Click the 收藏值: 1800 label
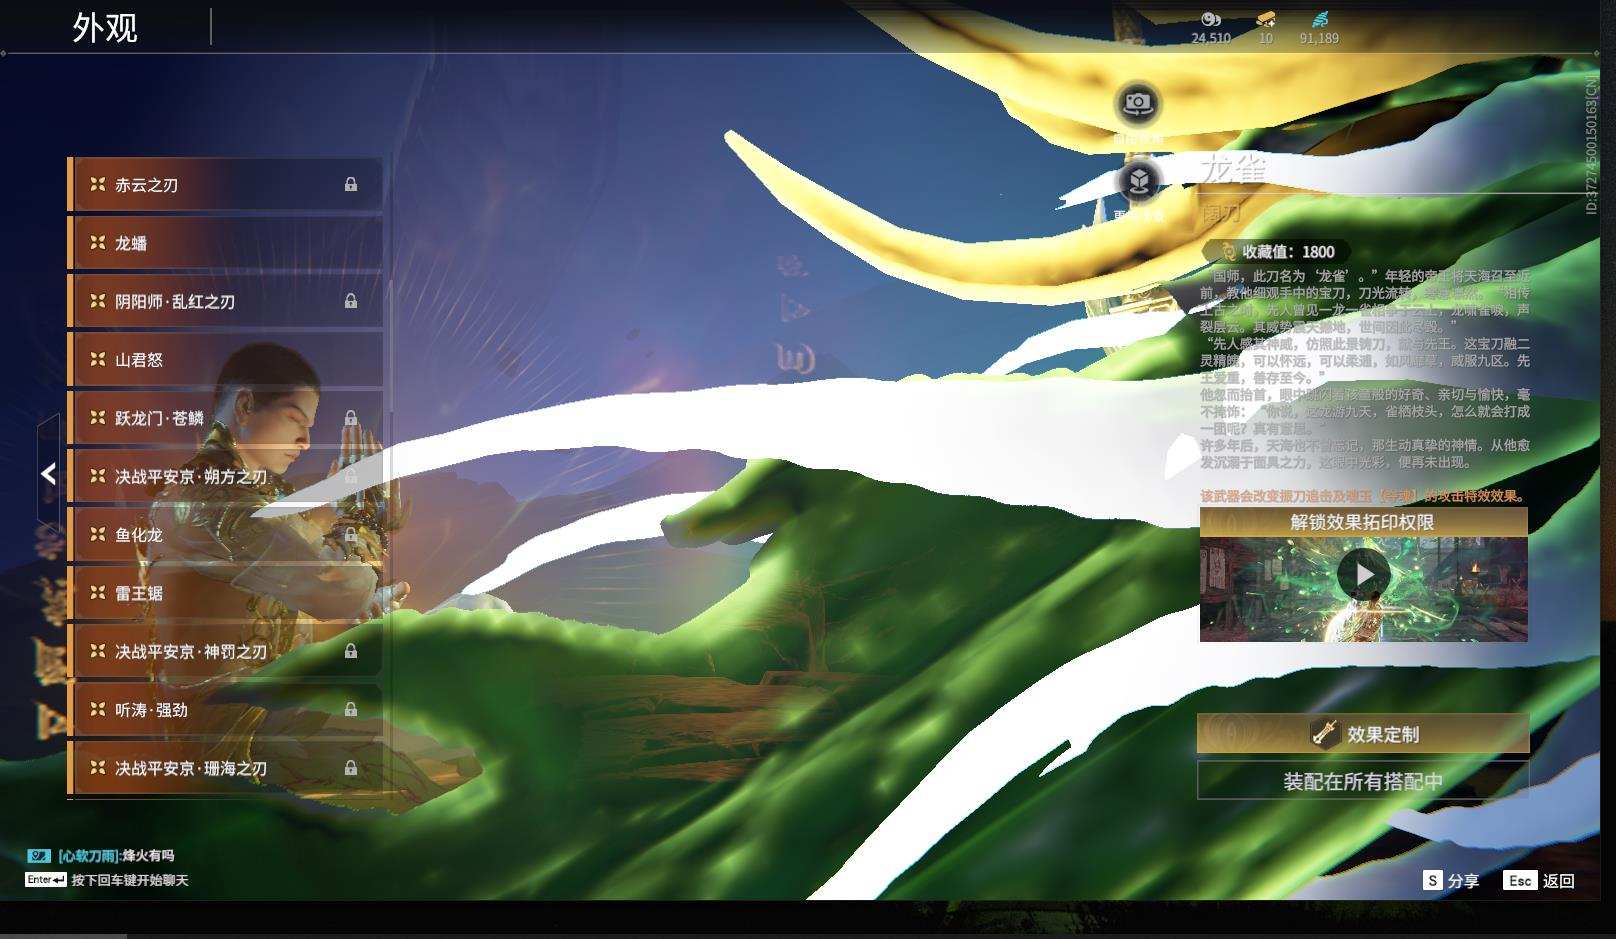1616x939 pixels. 1288,252
